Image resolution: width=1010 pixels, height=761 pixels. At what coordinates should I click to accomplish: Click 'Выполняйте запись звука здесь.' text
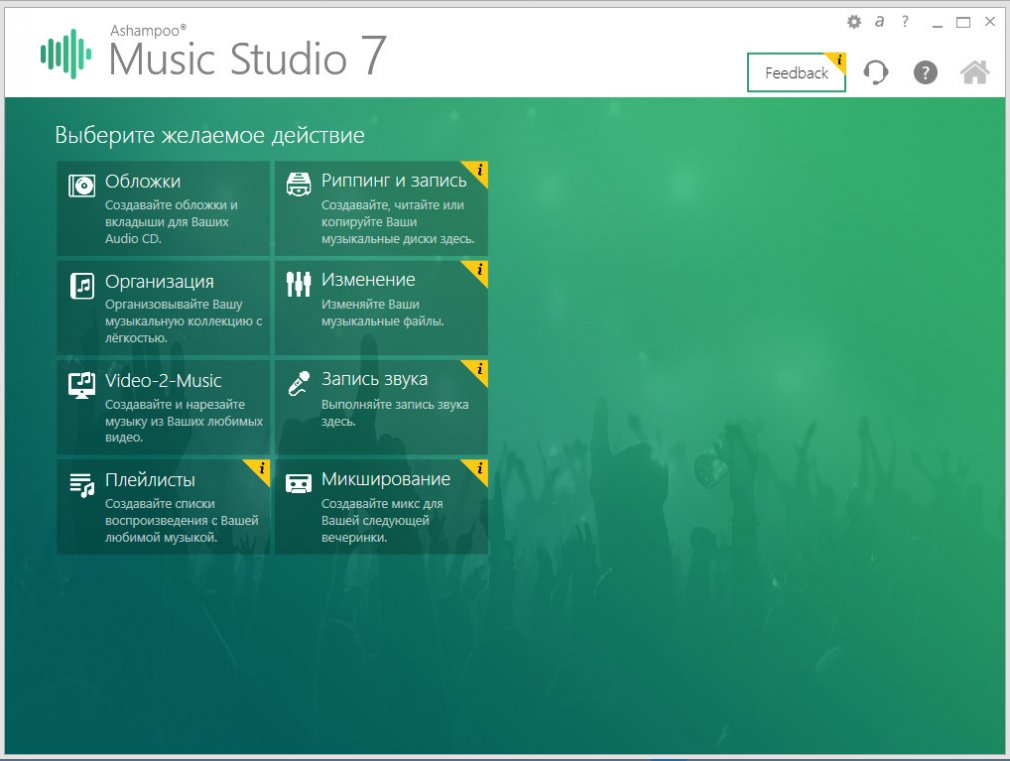tap(395, 413)
